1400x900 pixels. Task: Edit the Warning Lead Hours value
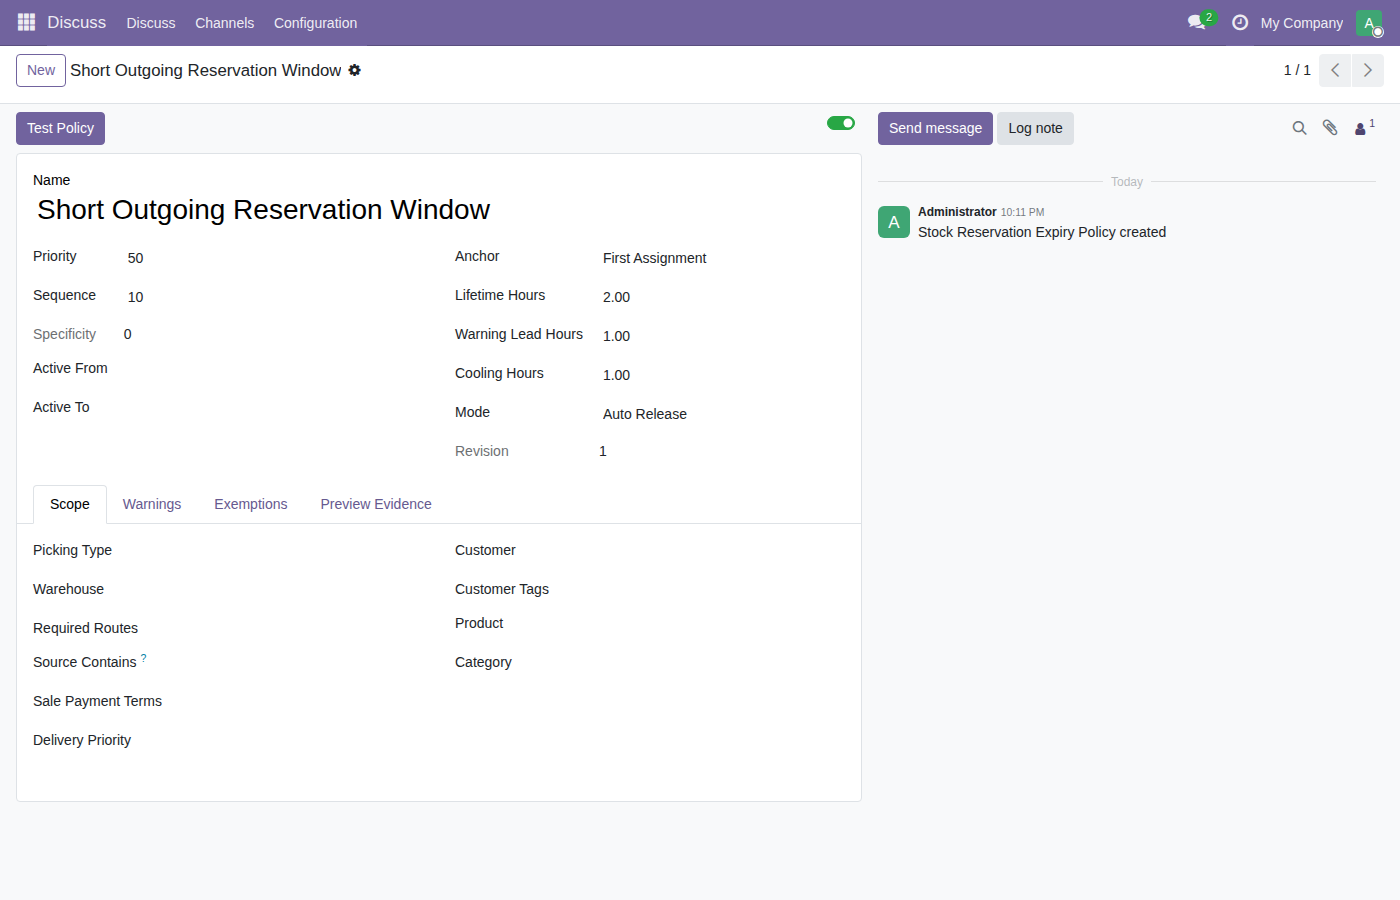click(722, 336)
